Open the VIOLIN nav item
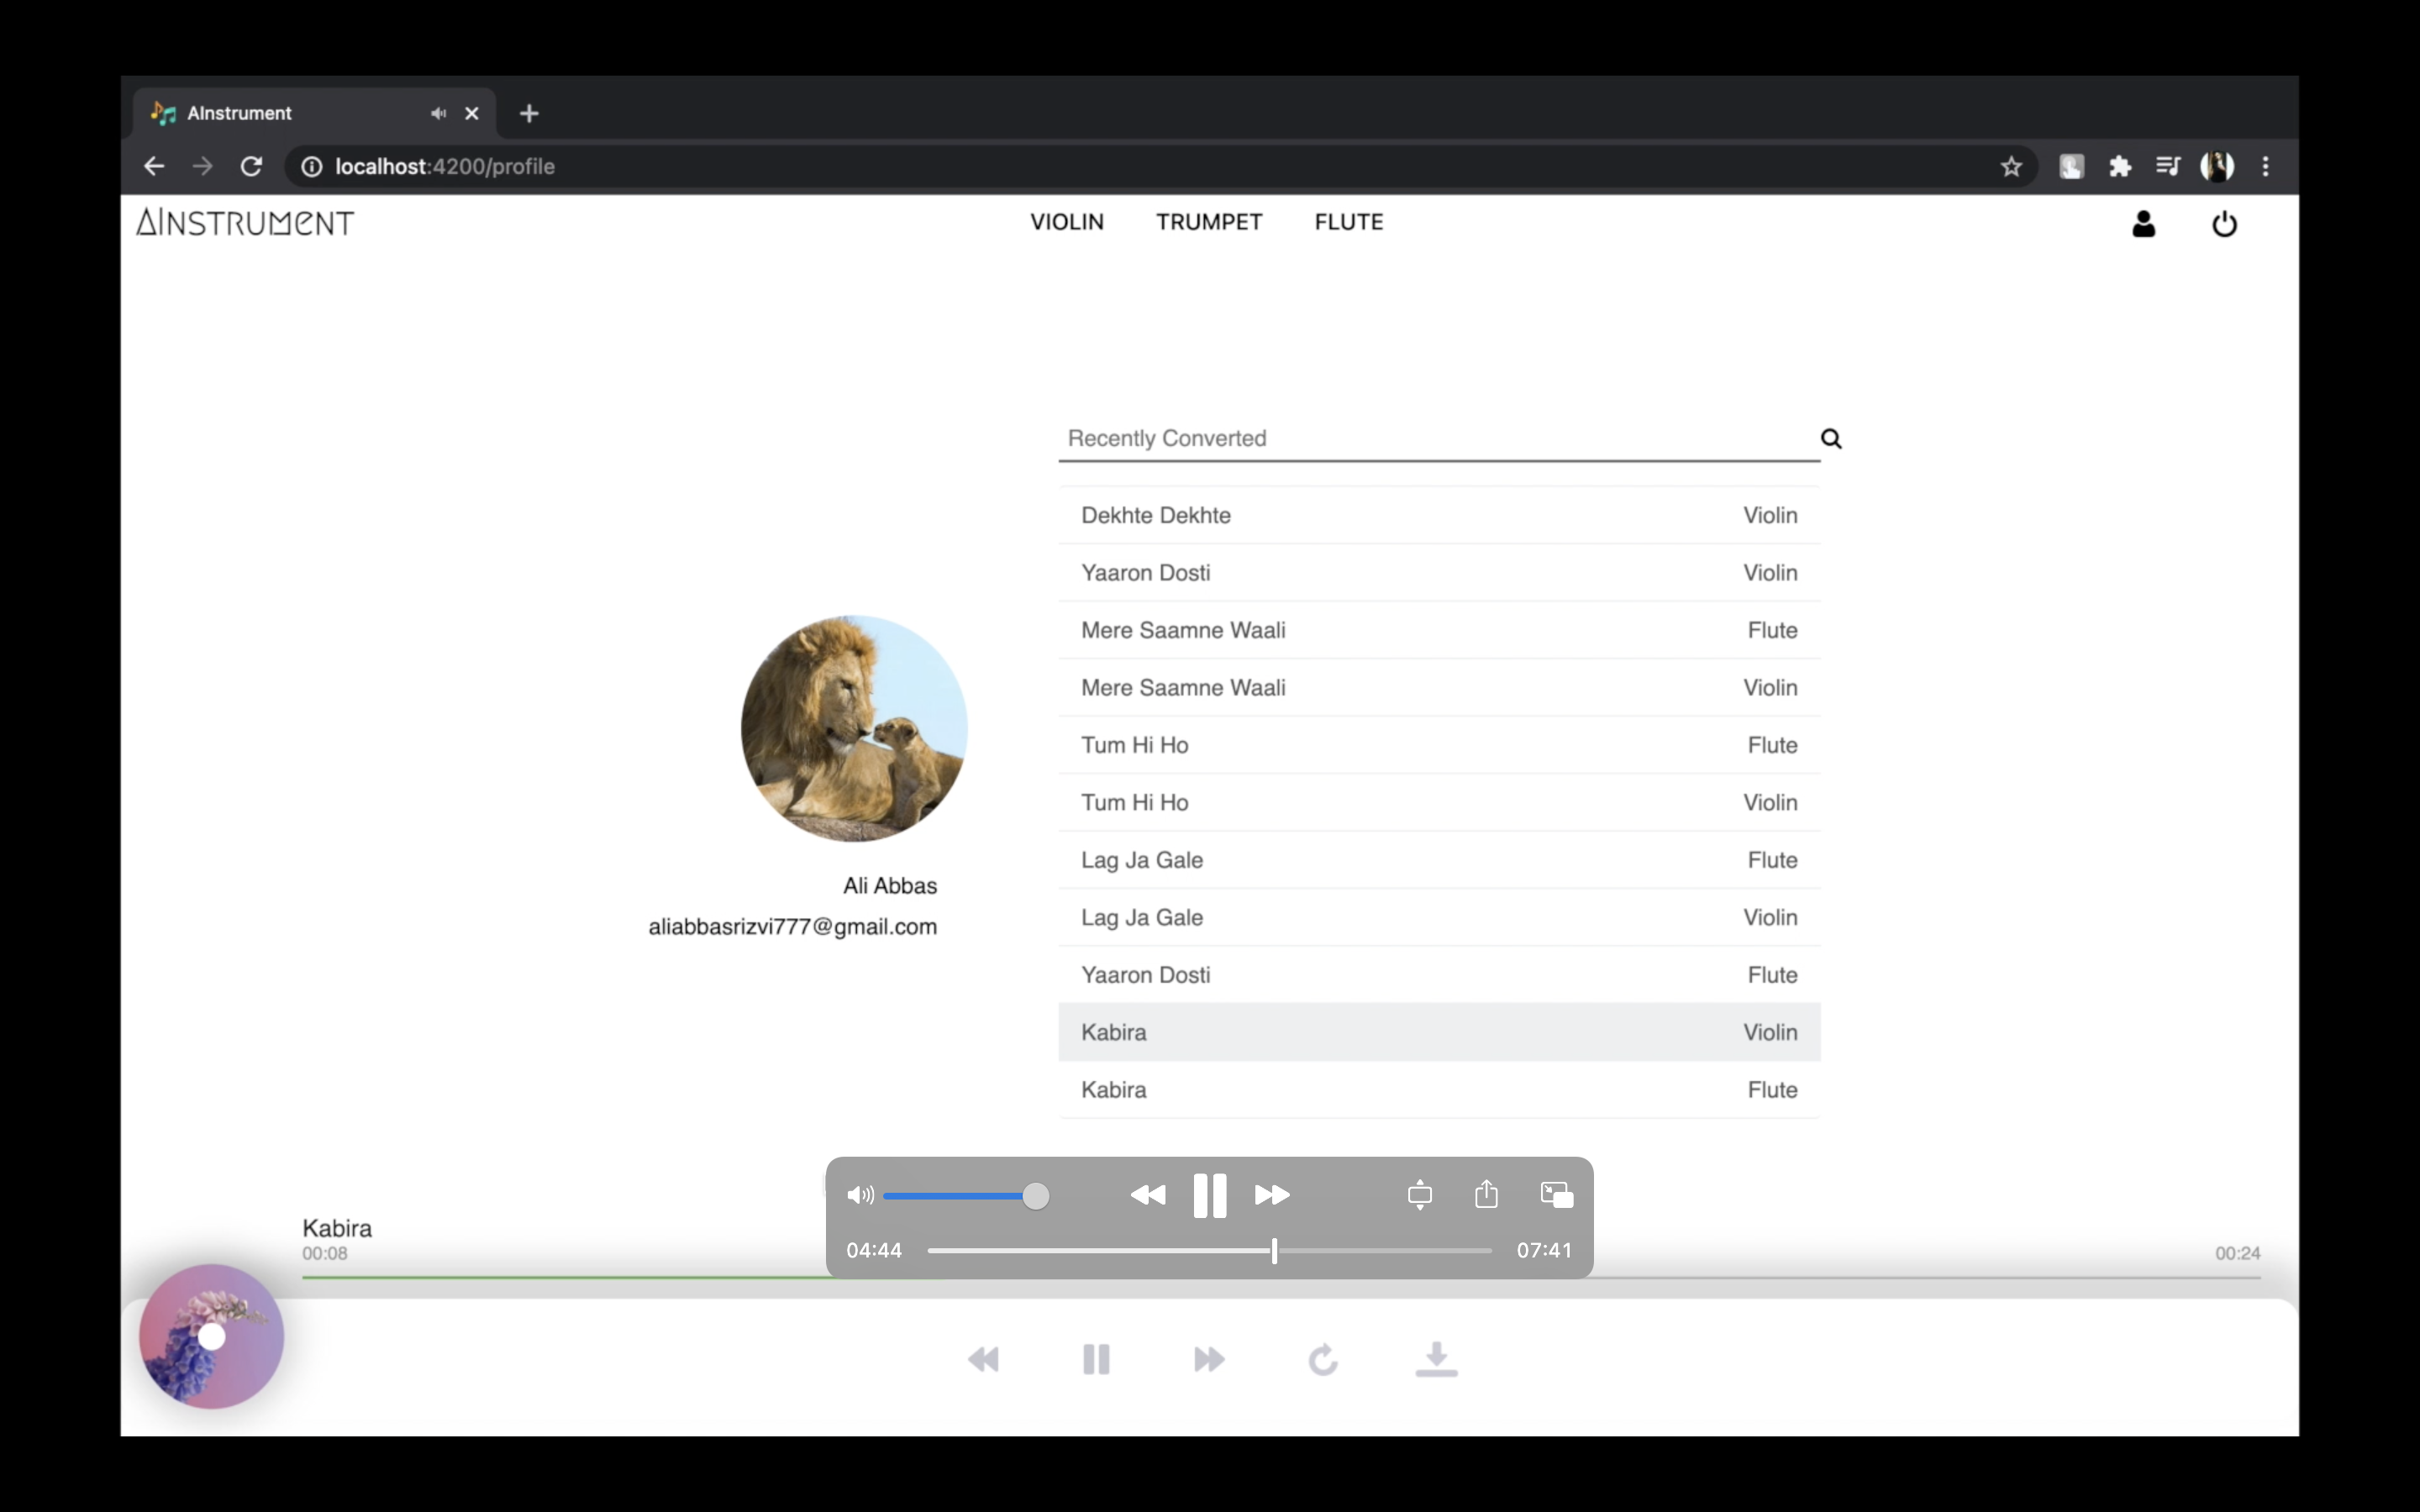The height and width of the screenshot is (1512, 2420). coord(1067,222)
